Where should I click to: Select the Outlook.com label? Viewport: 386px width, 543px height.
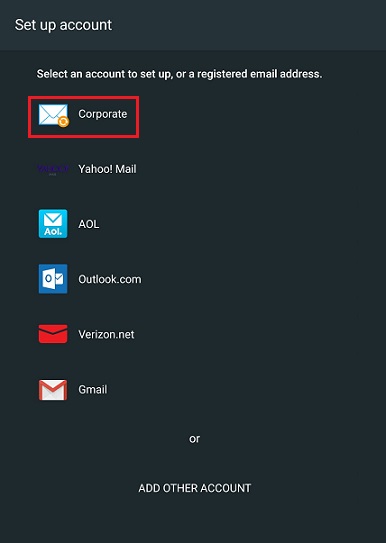point(110,279)
